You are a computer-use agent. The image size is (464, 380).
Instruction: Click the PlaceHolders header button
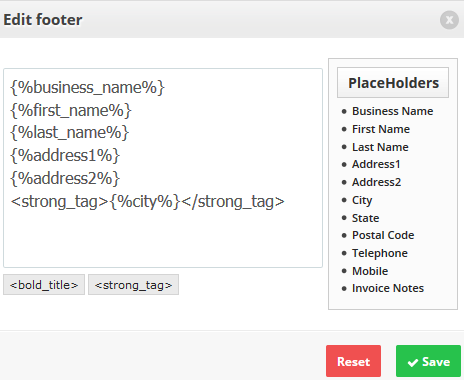coord(393,83)
